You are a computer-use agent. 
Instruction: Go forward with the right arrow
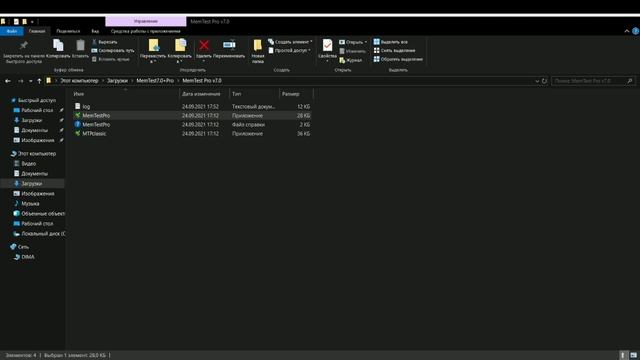[20, 81]
